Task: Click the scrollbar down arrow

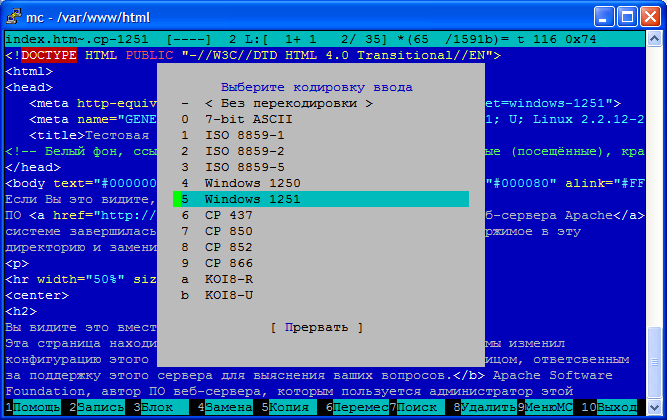Action: [x=653, y=406]
